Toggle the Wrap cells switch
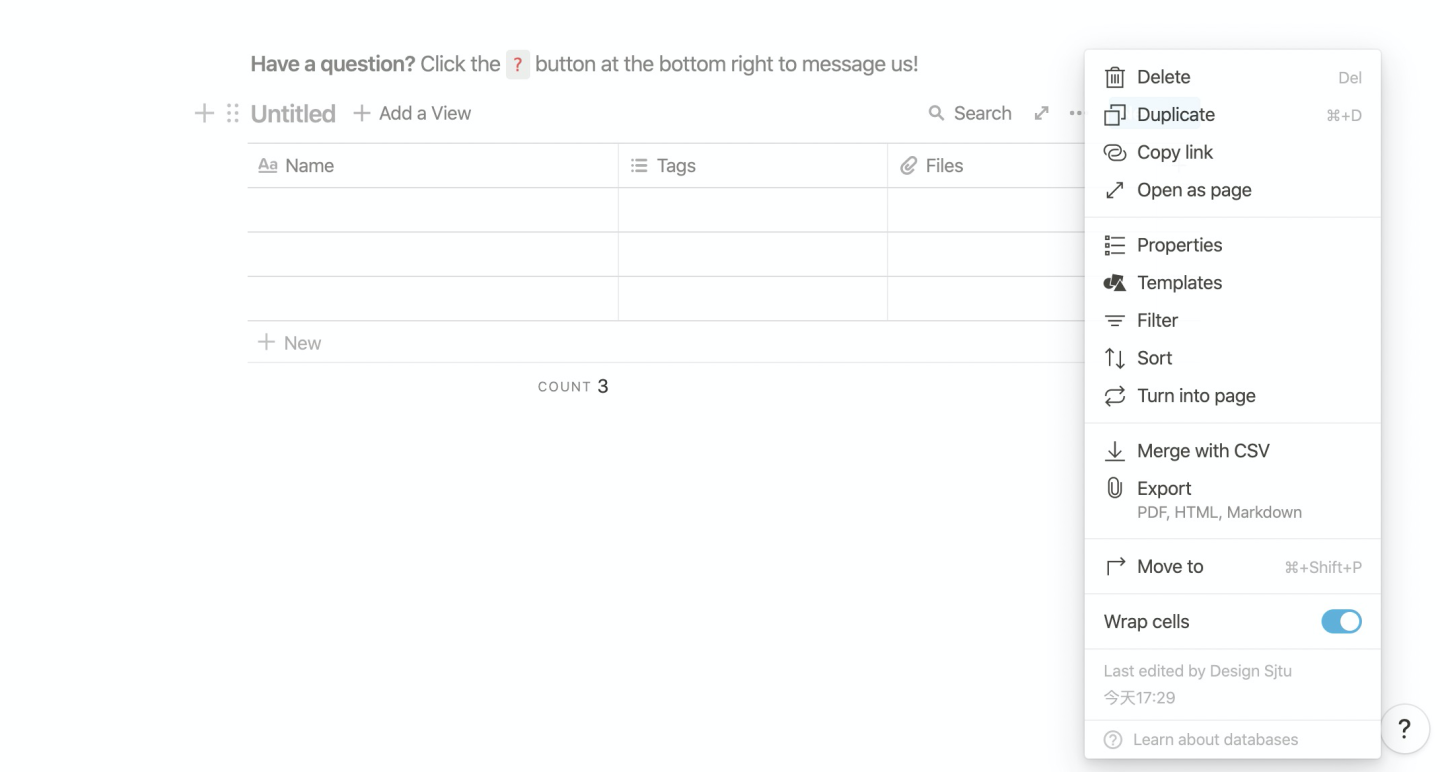 [1341, 622]
